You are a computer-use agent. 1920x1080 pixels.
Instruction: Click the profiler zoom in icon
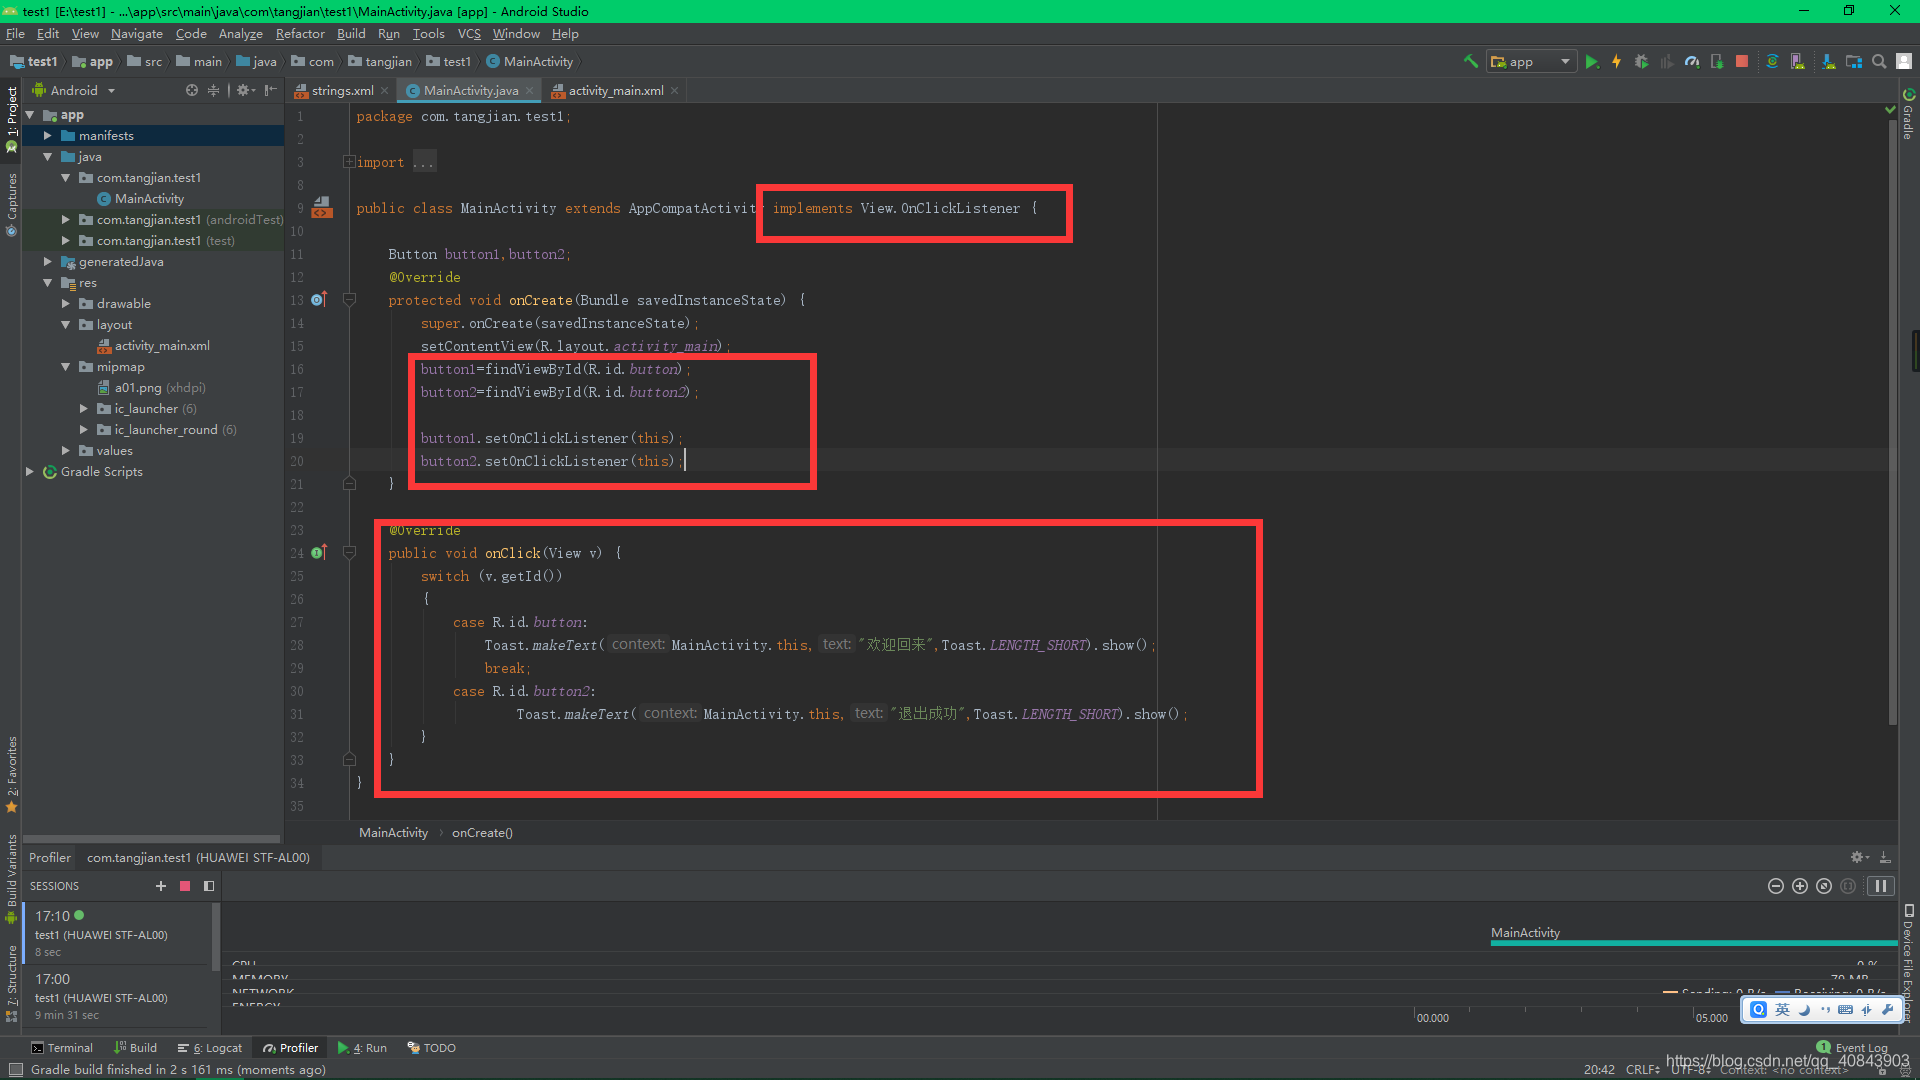[1800, 886]
